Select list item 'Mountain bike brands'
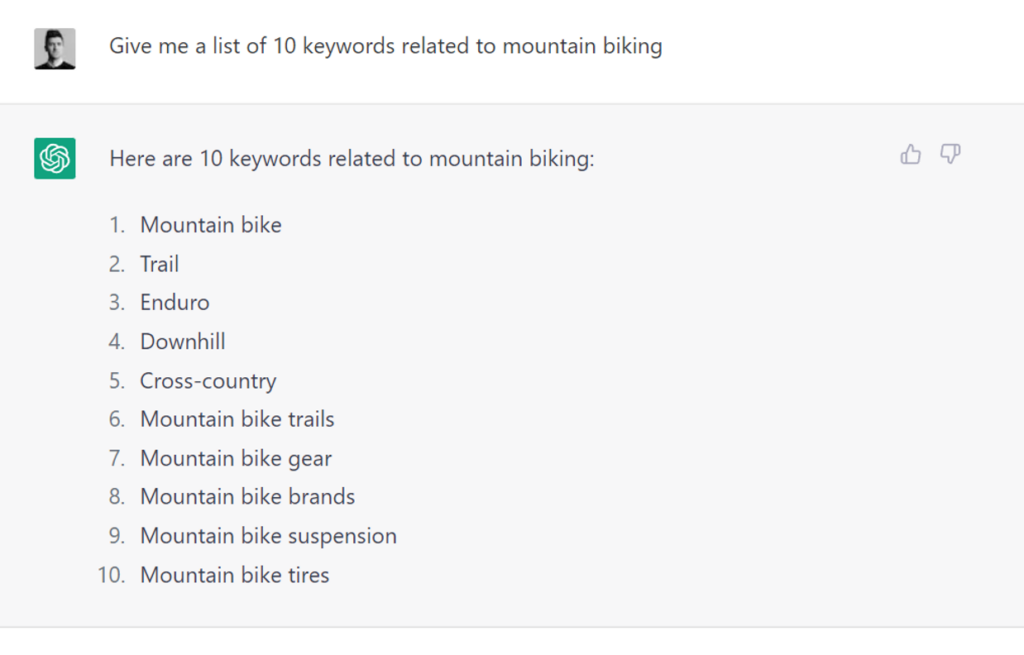 point(248,497)
